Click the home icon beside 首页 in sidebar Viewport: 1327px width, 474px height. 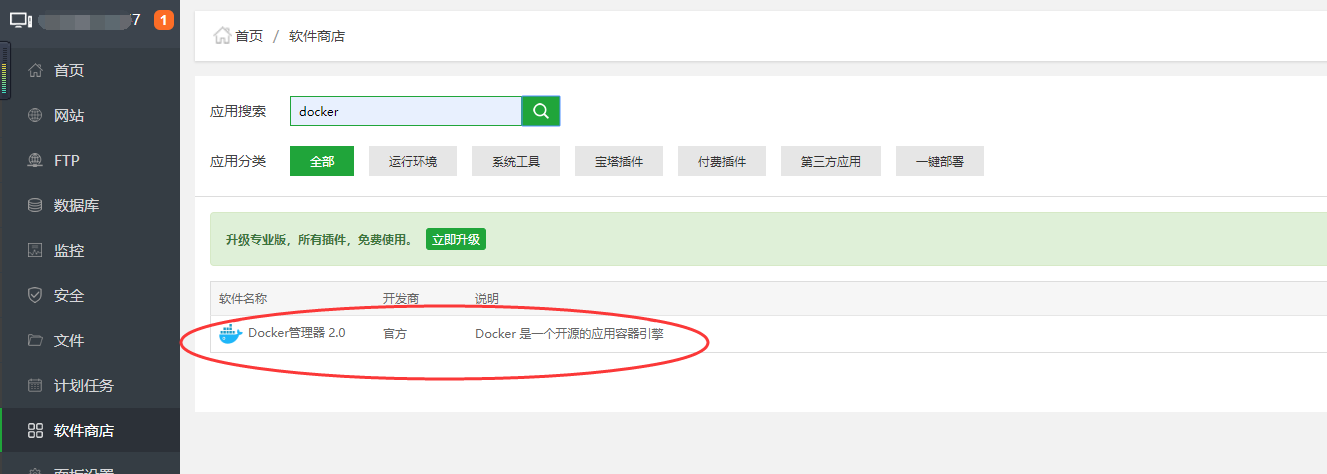35,70
